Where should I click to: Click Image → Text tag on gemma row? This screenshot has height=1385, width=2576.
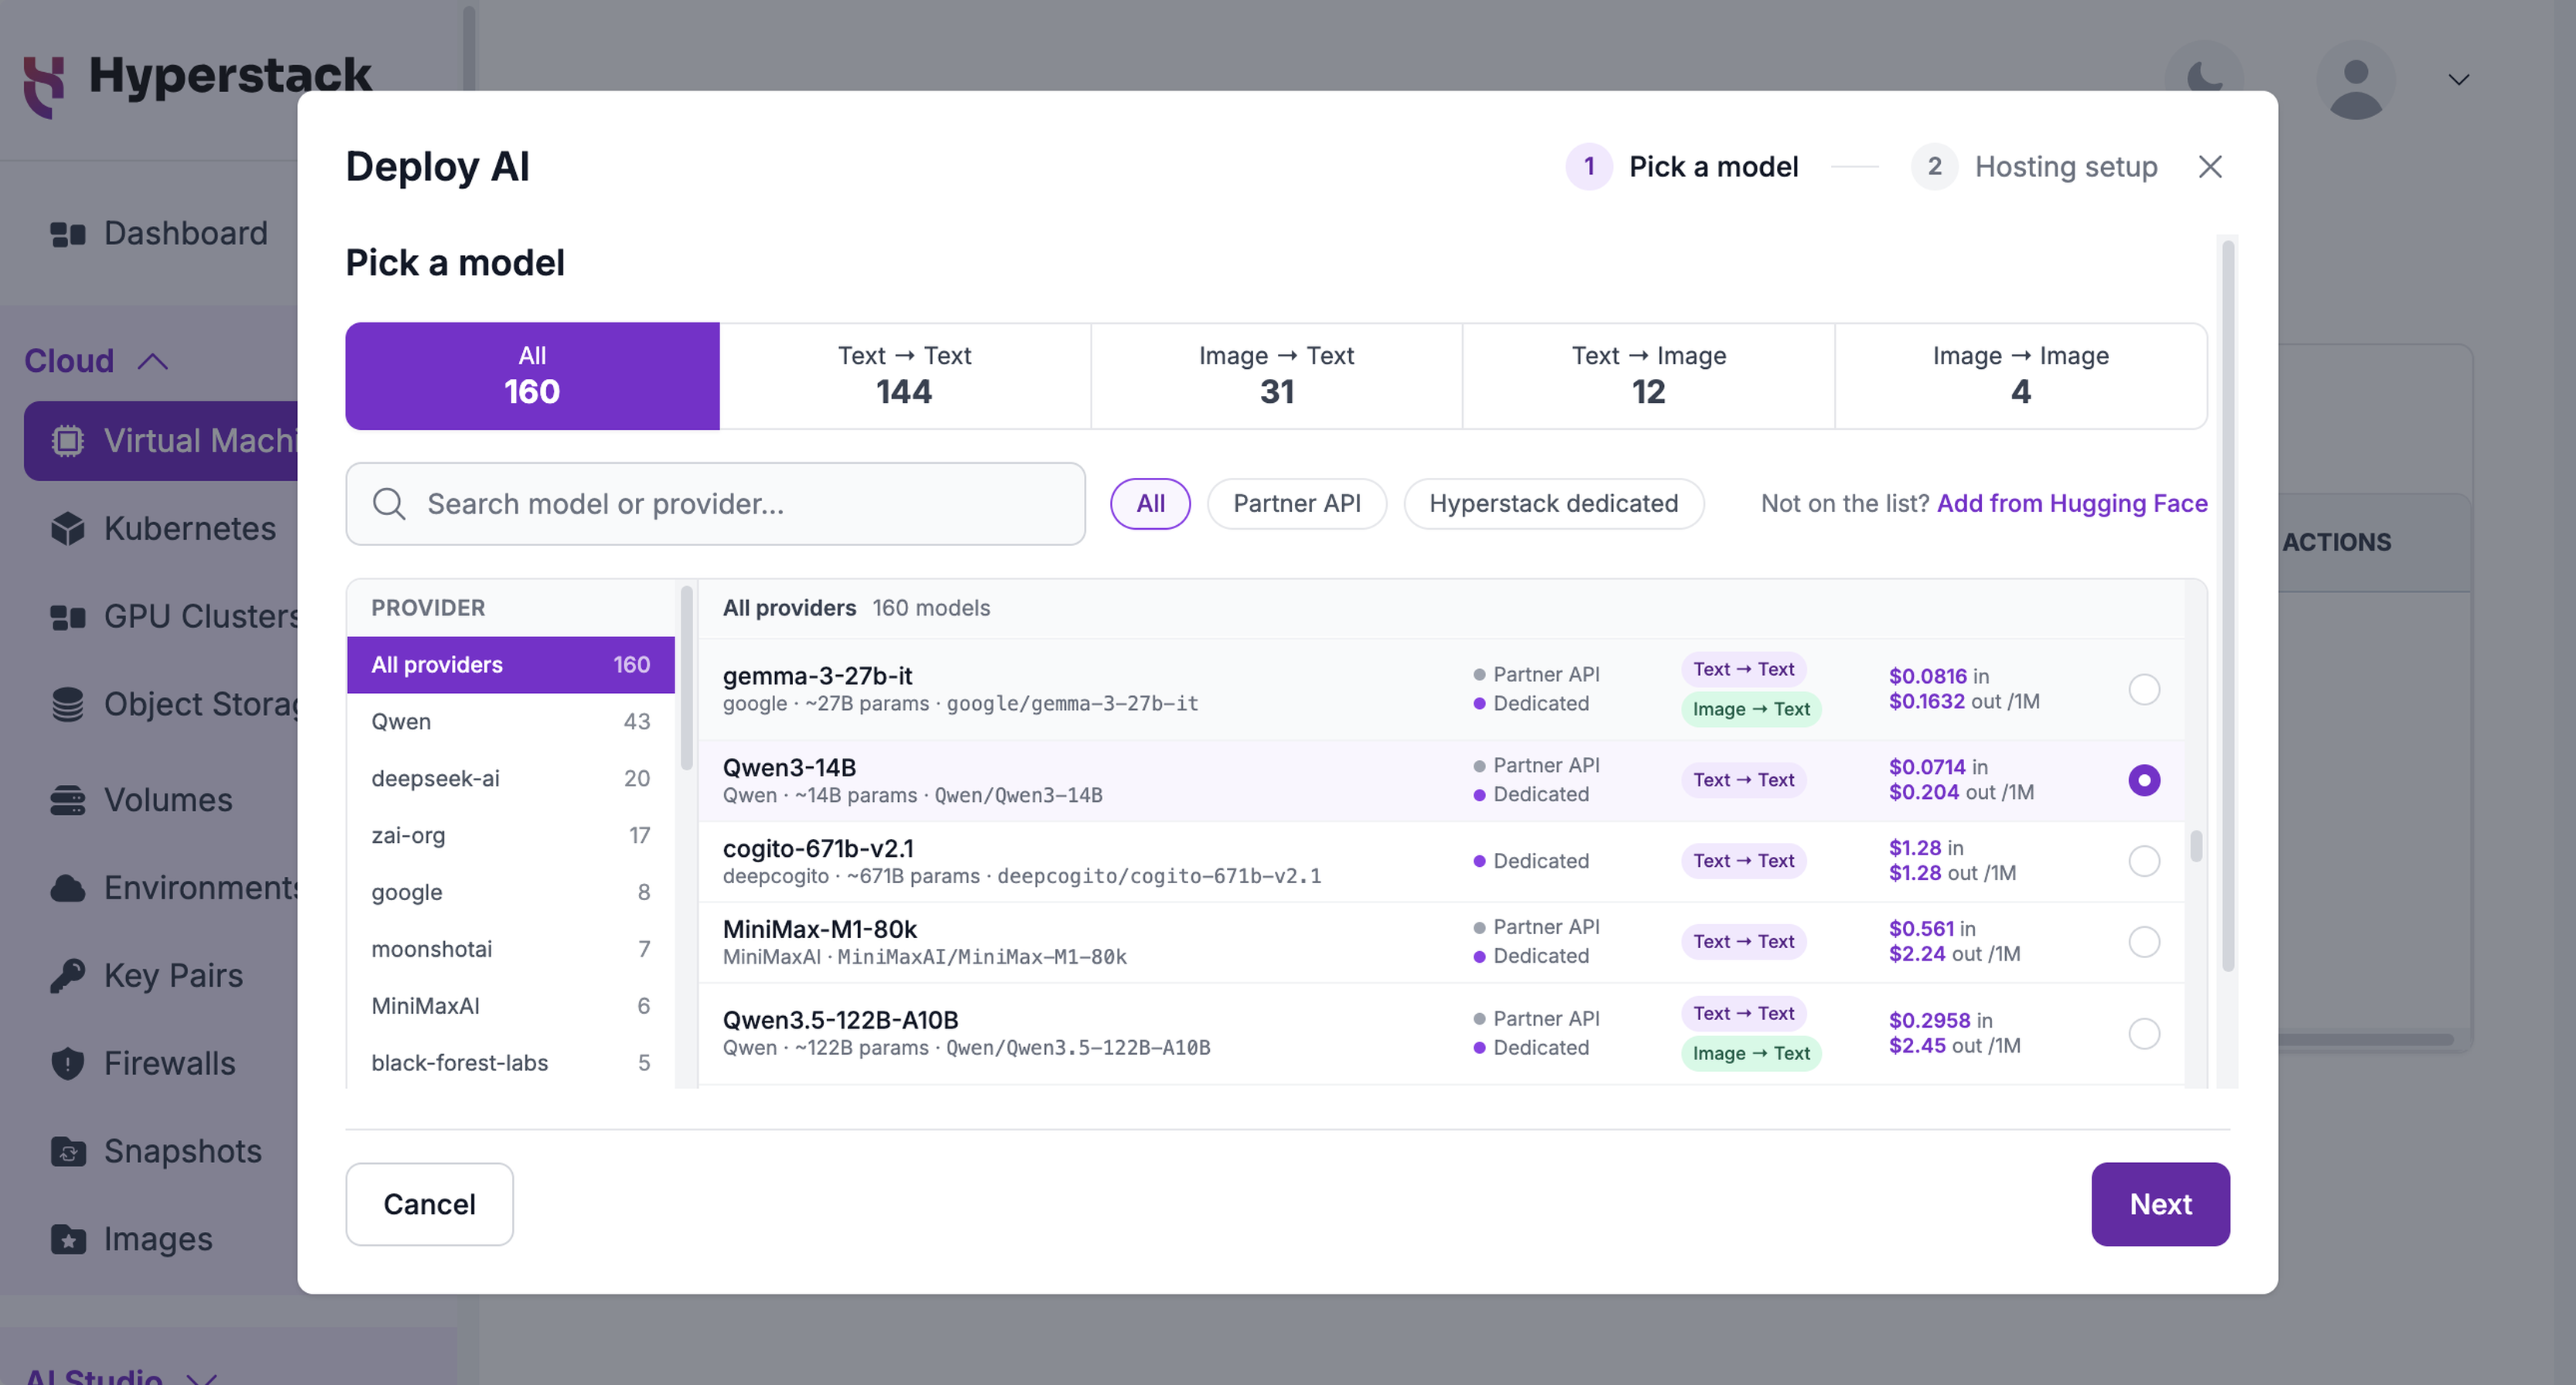coord(1751,709)
